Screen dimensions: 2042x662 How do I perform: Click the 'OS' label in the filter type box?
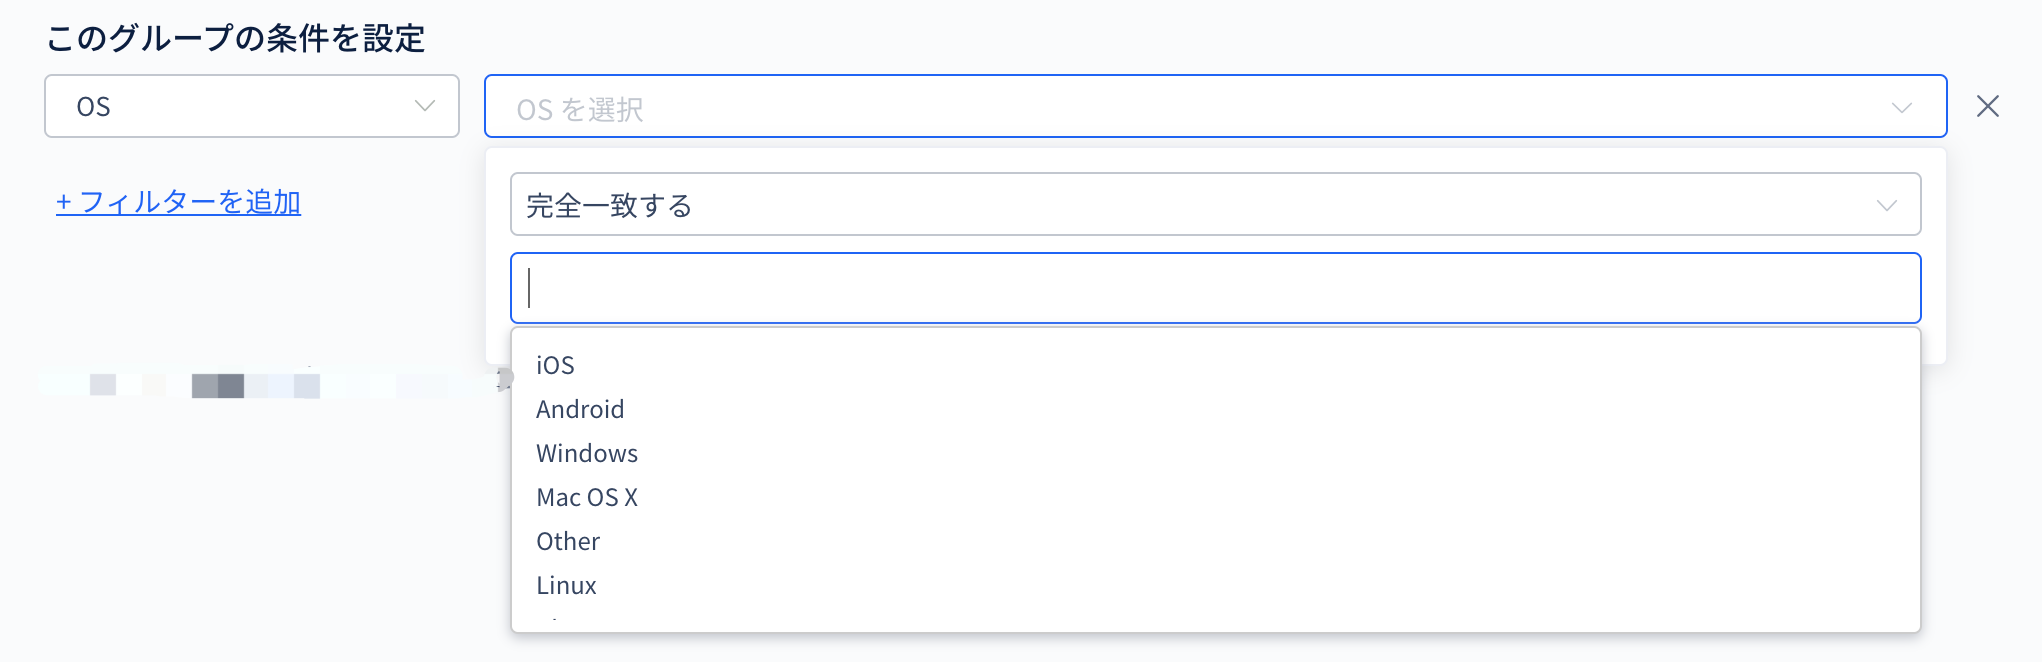coord(94,107)
